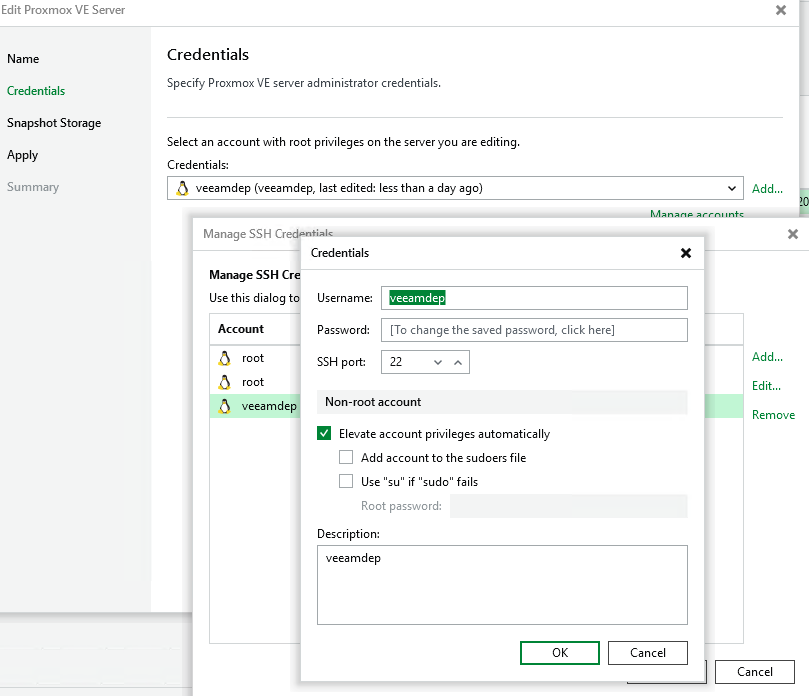Open the Credentials account dropdown
This screenshot has height=696, width=809.
pos(455,188)
